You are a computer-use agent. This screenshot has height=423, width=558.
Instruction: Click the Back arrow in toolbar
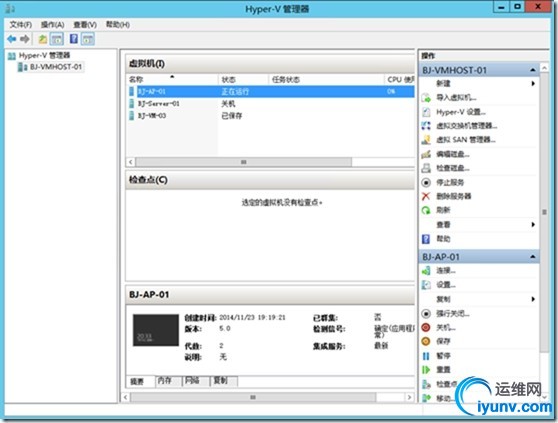click(12, 39)
